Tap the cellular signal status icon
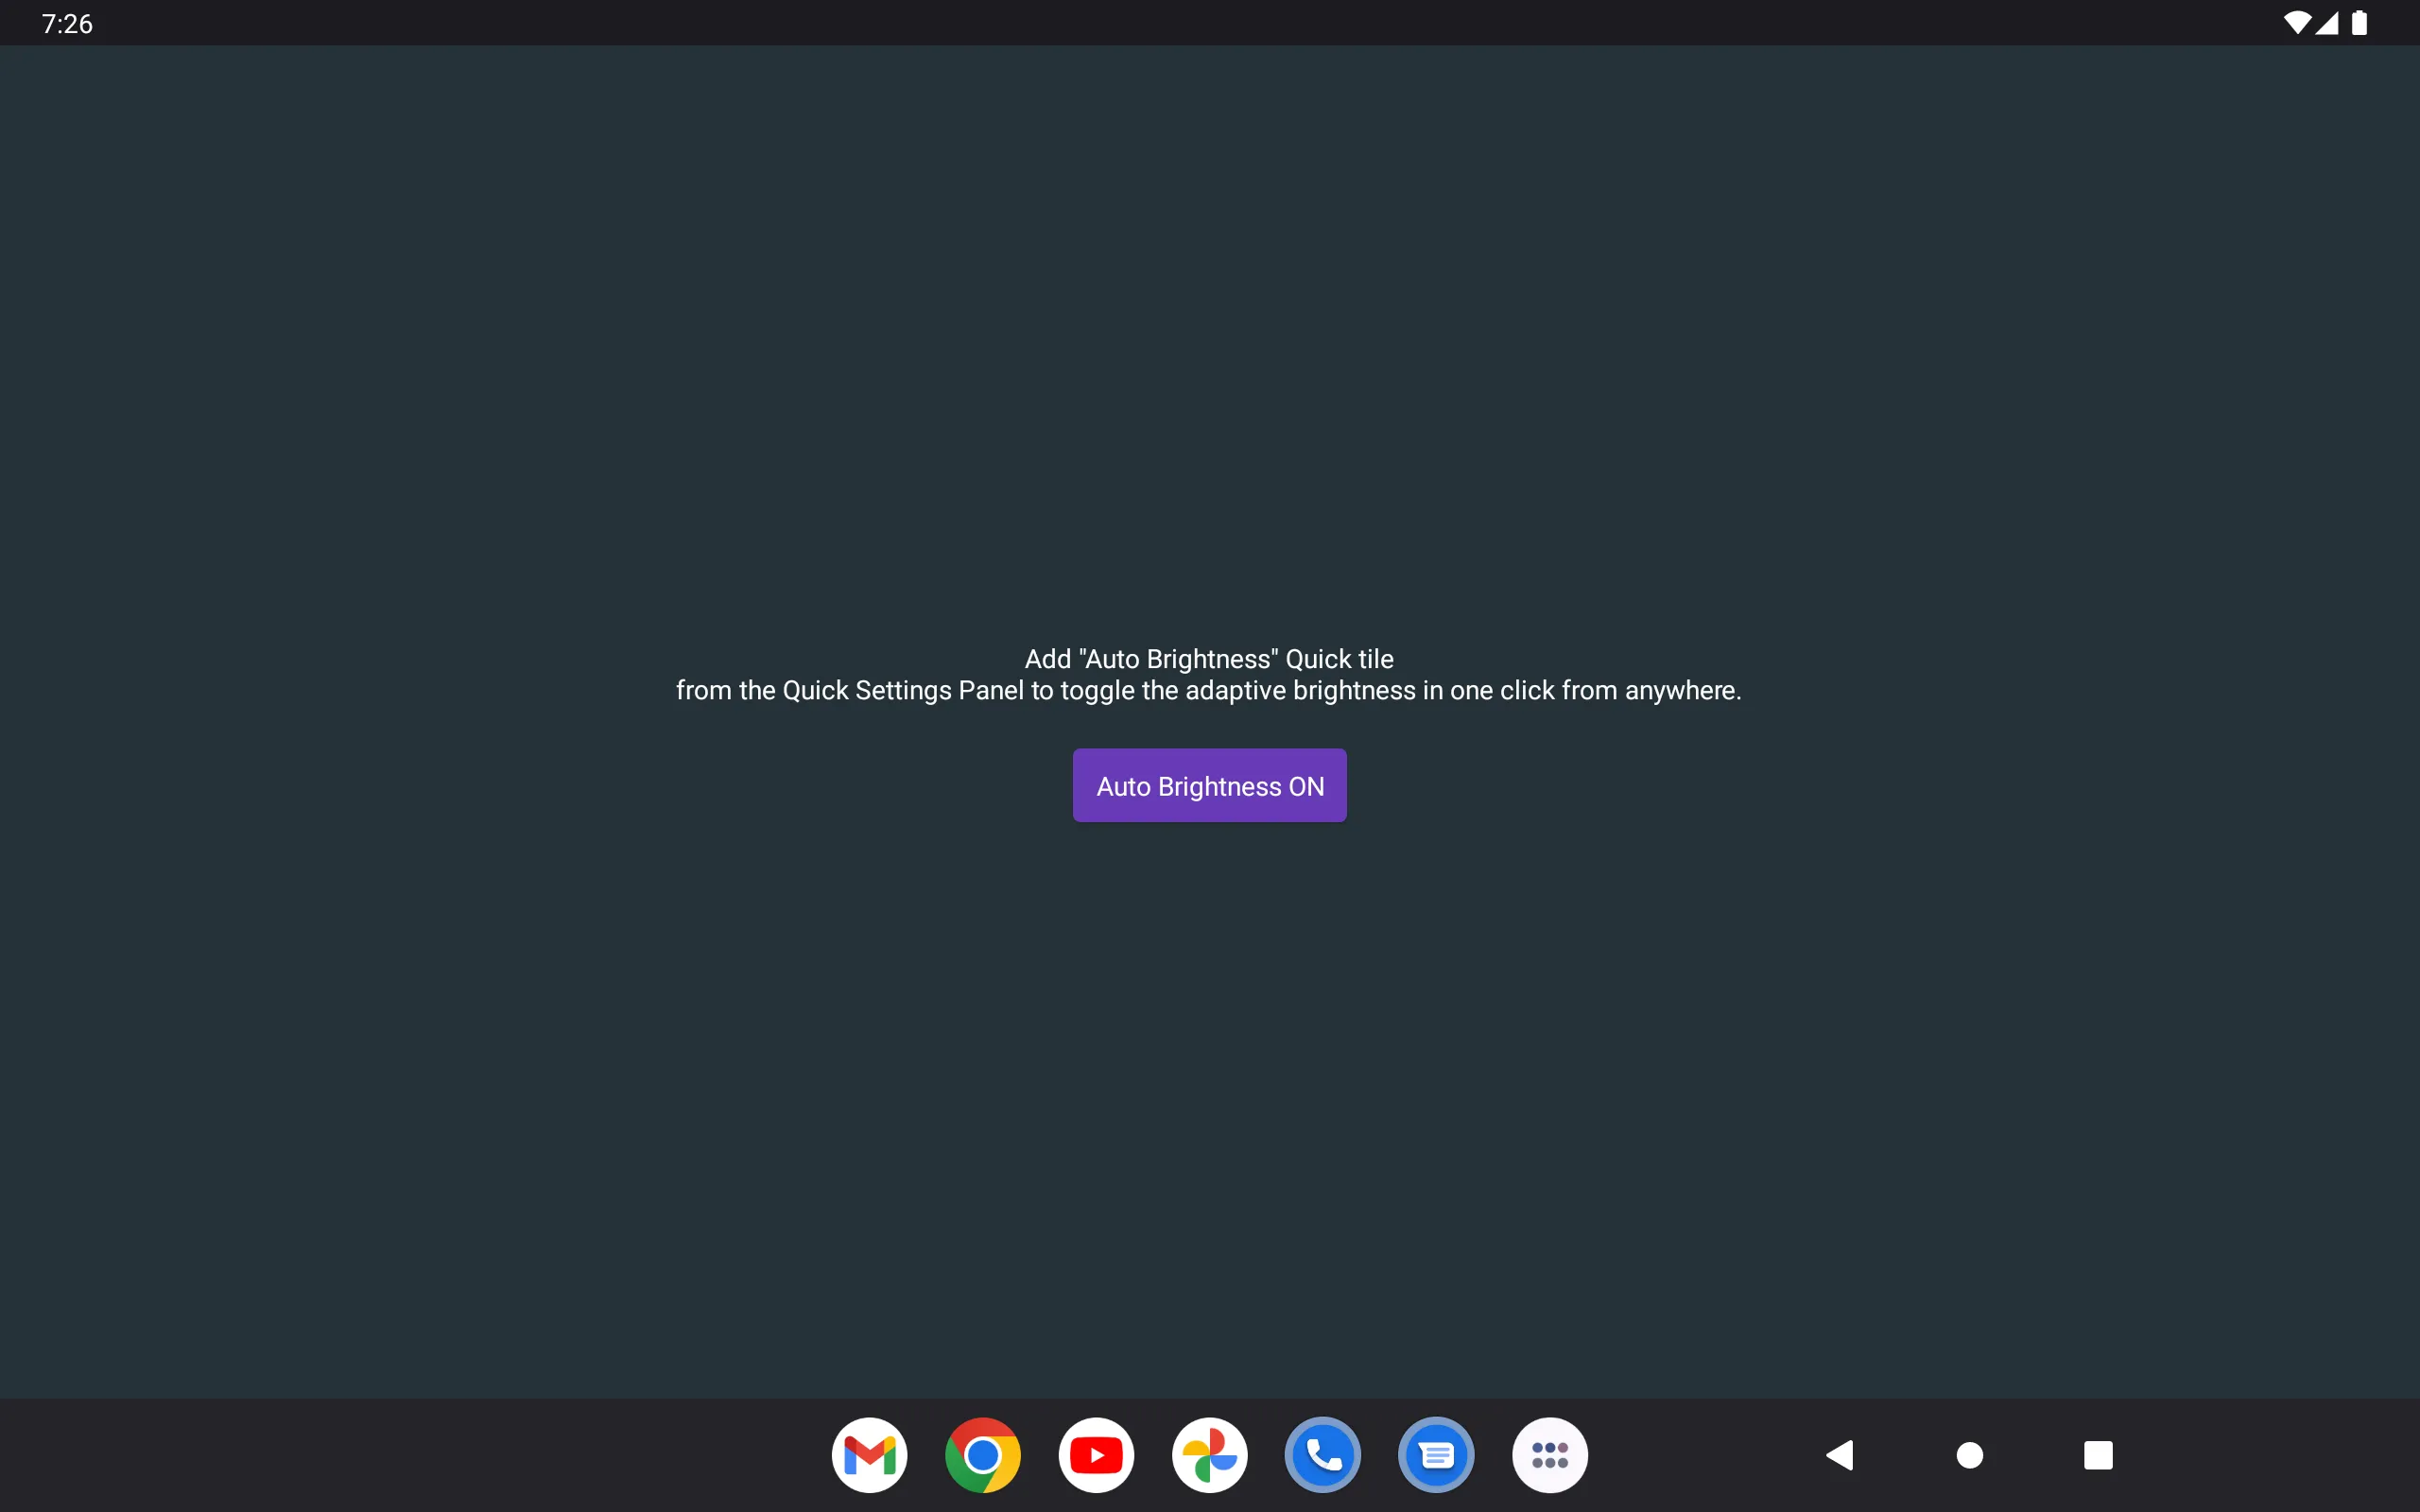The height and width of the screenshot is (1512, 2420). click(x=2326, y=23)
